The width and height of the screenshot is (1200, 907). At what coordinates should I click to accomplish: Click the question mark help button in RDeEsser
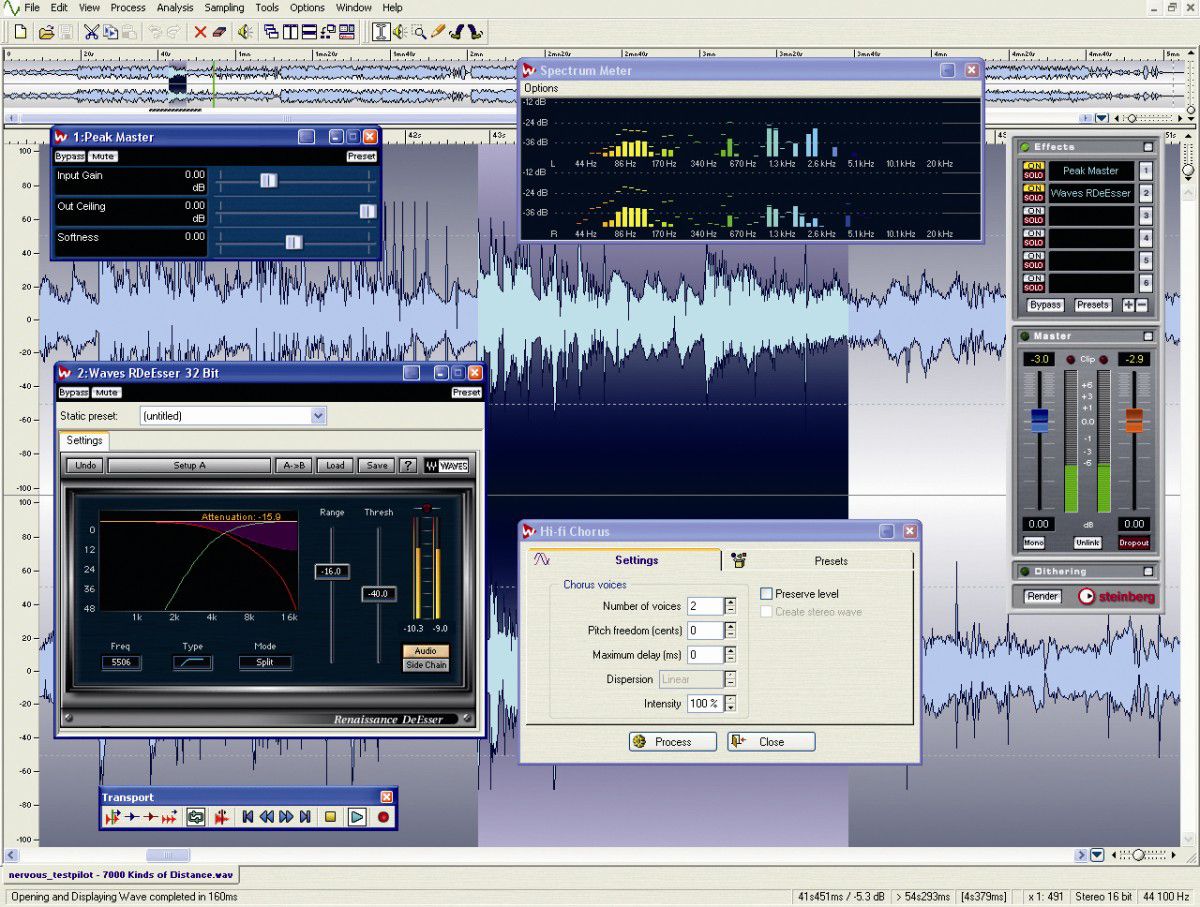[408, 465]
